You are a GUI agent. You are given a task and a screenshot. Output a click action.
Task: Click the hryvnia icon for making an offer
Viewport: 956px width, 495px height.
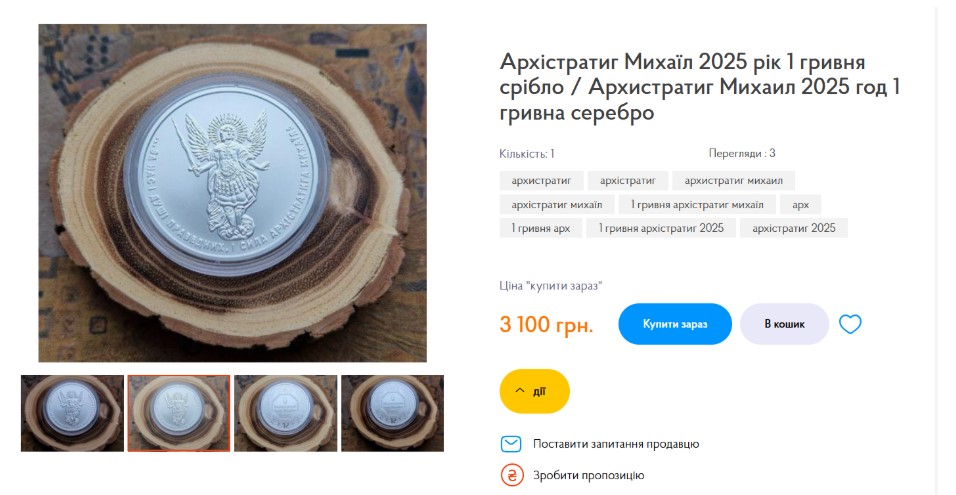512,475
